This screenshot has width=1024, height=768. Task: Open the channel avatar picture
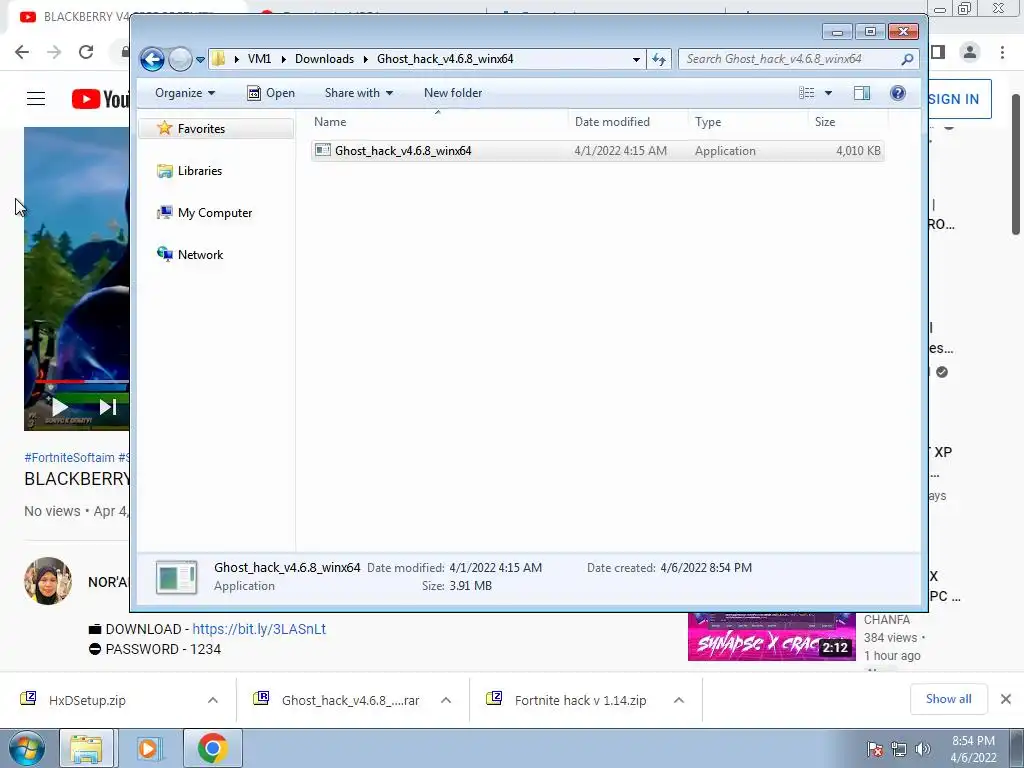pos(48,581)
